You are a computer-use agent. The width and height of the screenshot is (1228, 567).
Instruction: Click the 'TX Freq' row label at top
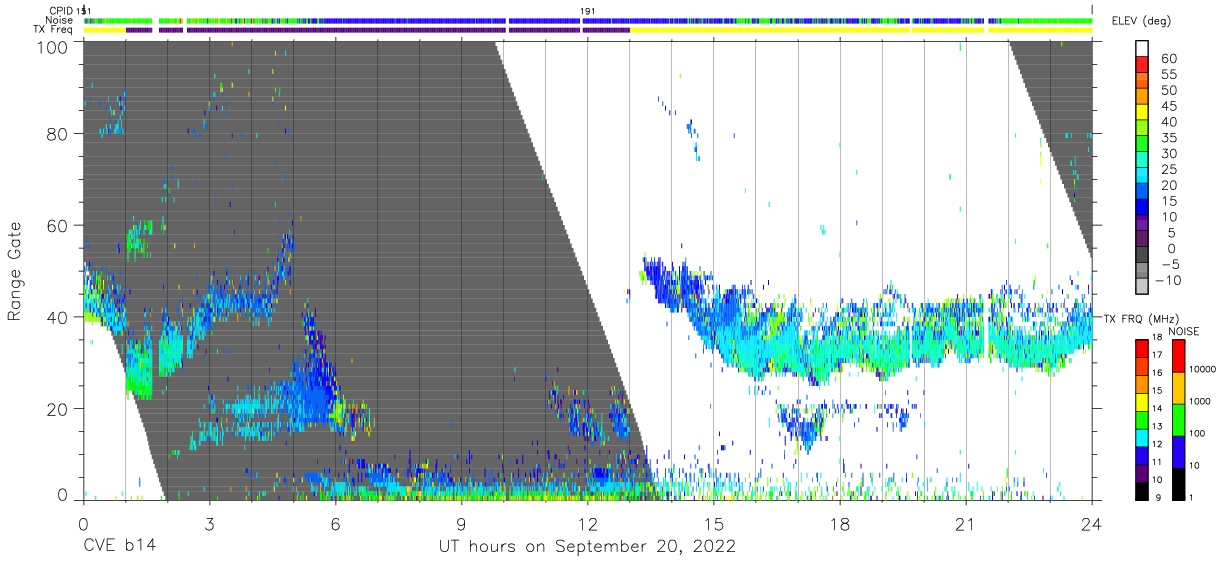pos(54,30)
